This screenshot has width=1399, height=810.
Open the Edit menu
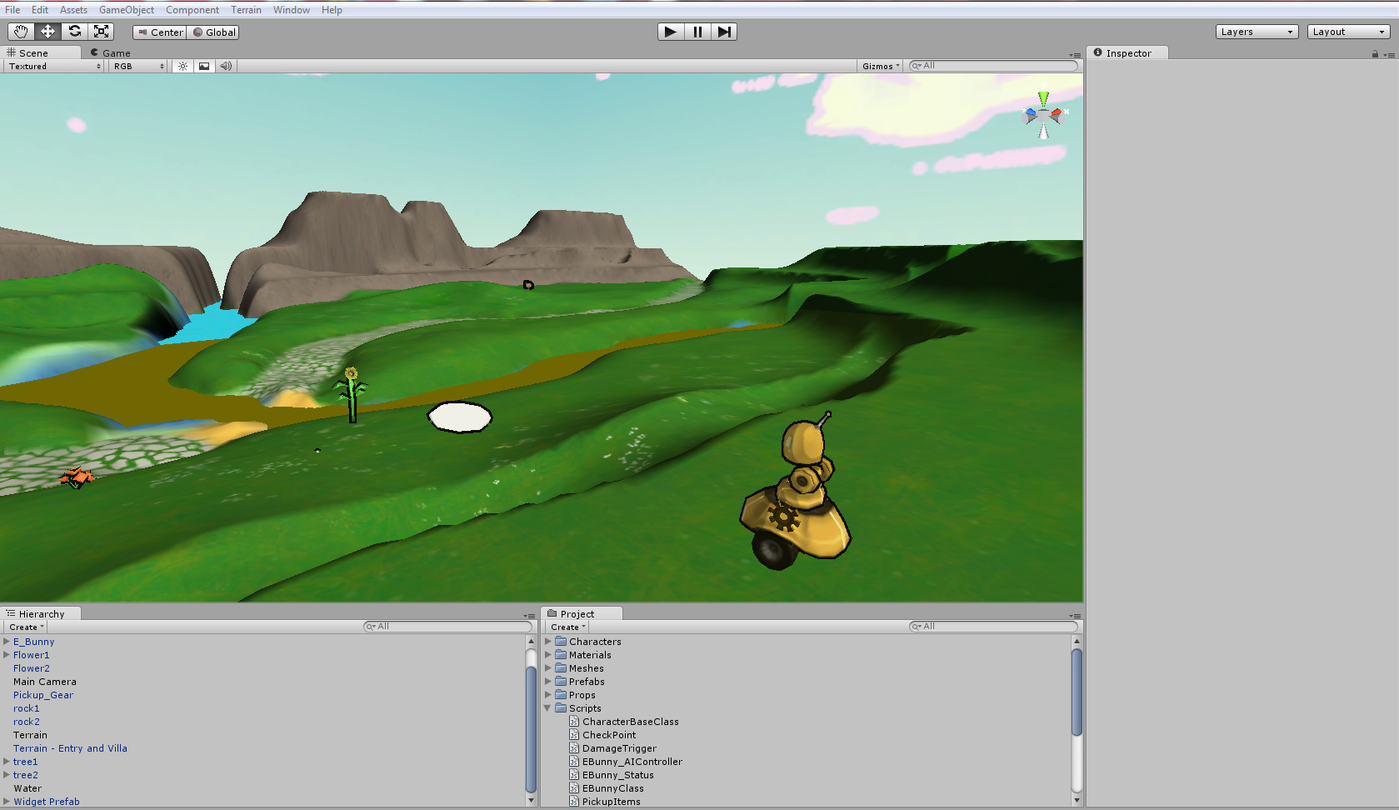[40, 10]
